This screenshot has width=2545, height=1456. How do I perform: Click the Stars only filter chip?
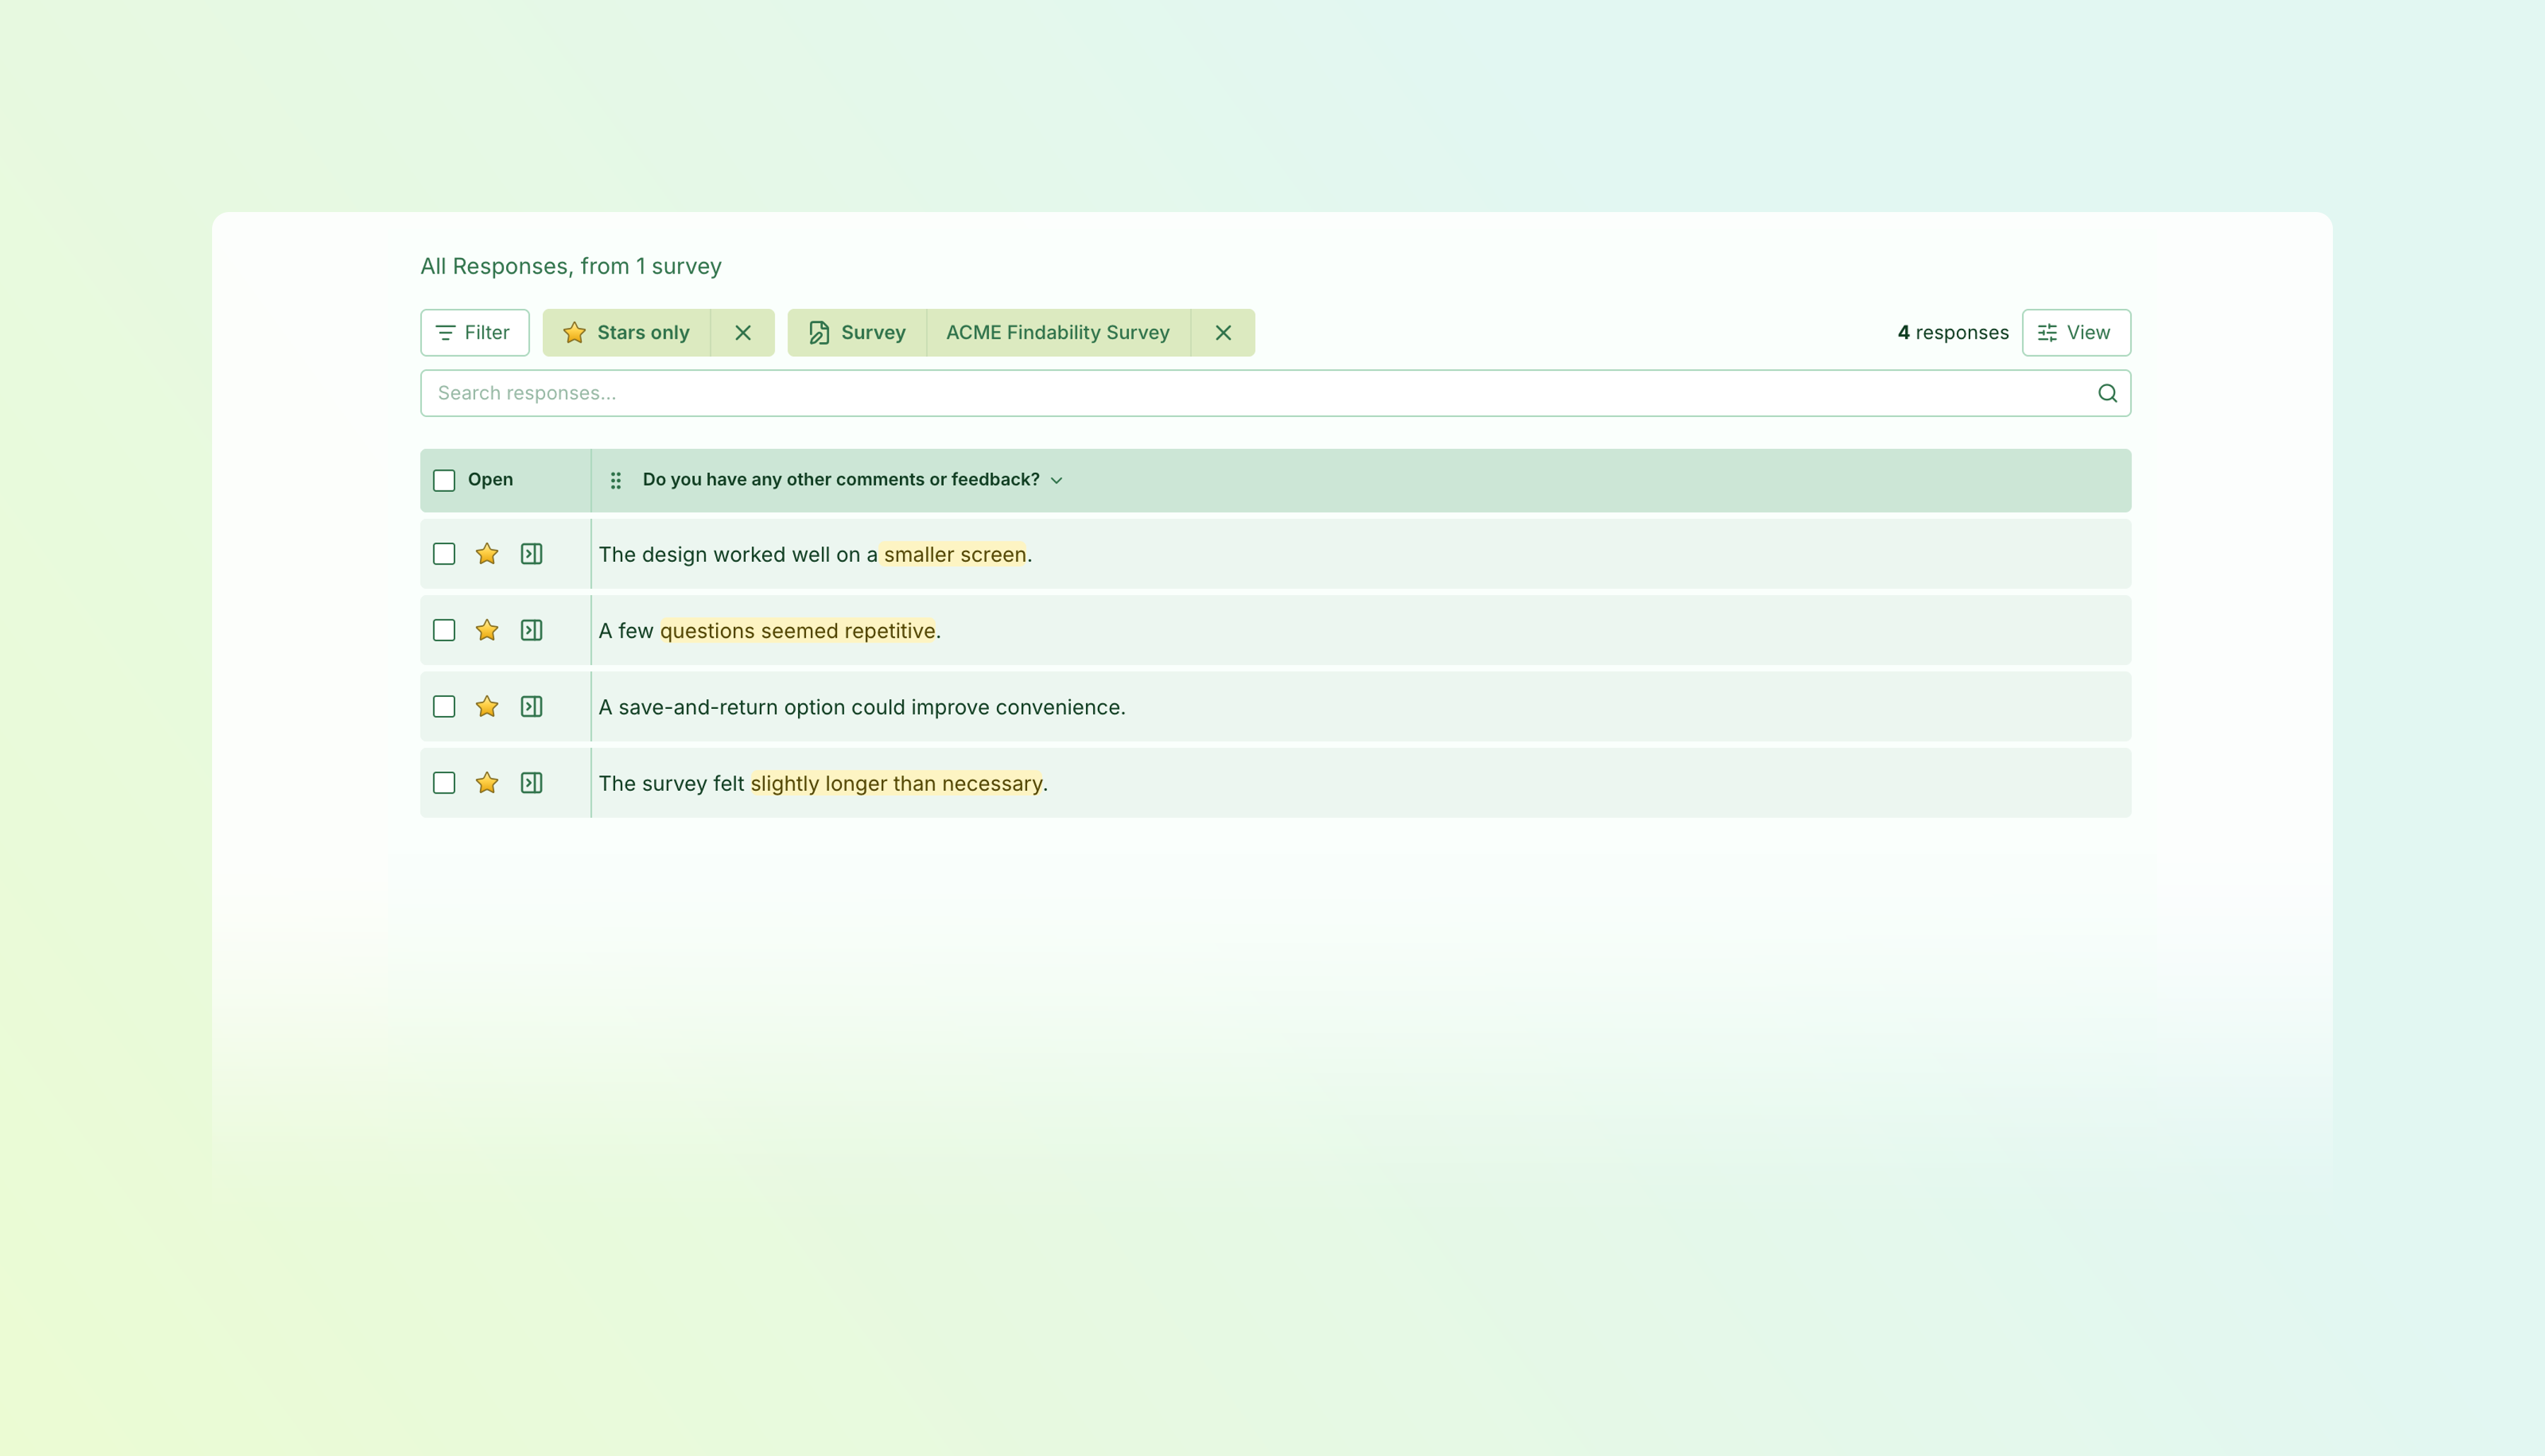point(627,333)
